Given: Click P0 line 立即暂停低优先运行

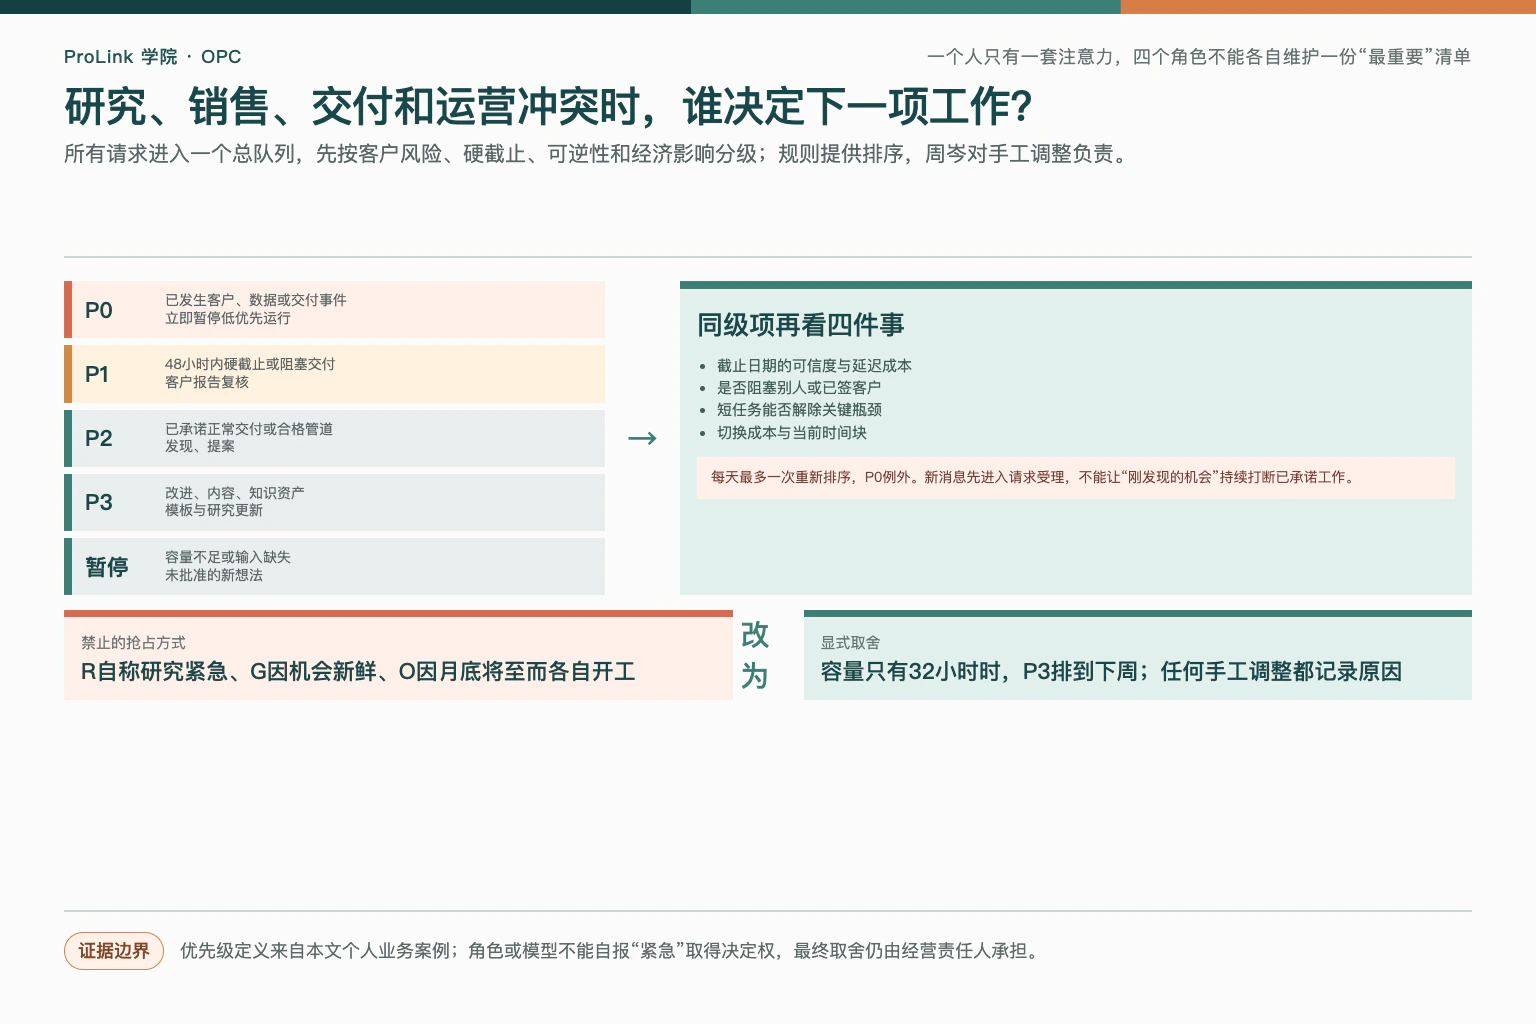Looking at the screenshot, I should (228, 318).
